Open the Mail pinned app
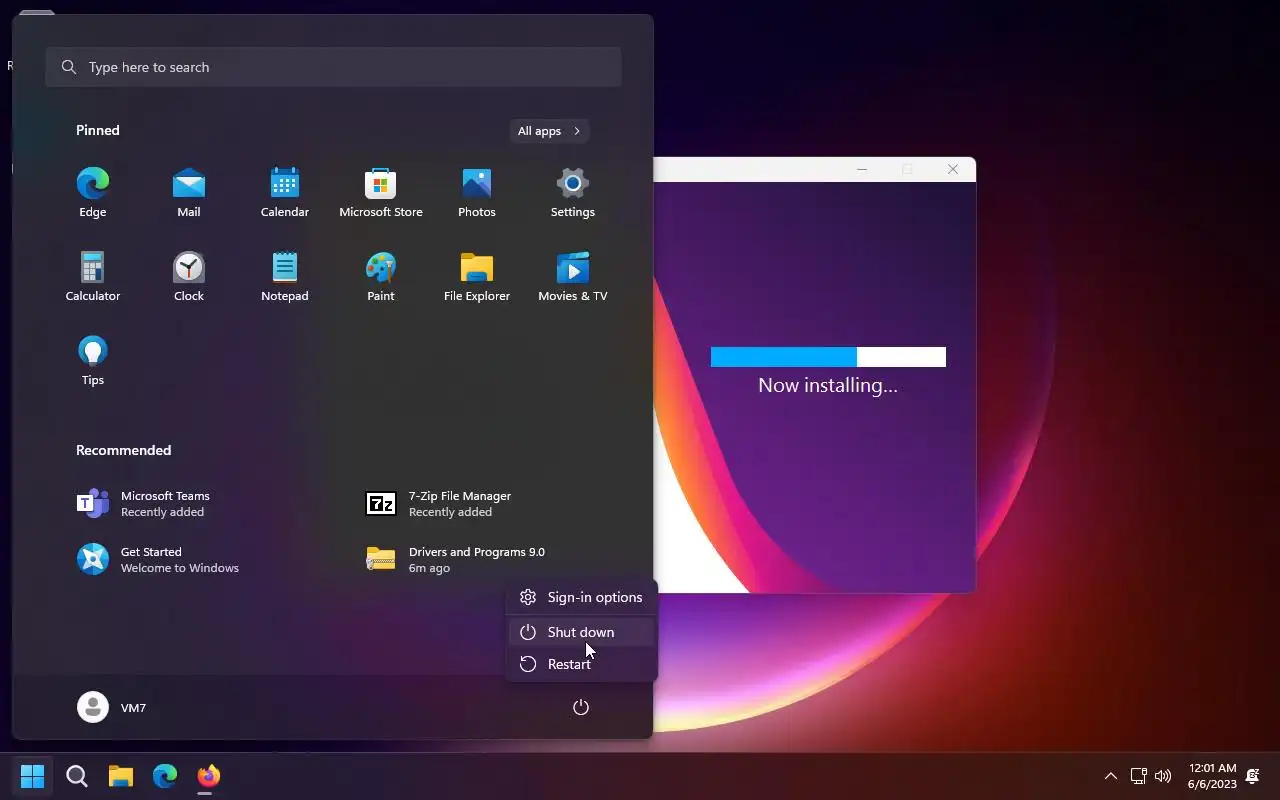 [189, 192]
